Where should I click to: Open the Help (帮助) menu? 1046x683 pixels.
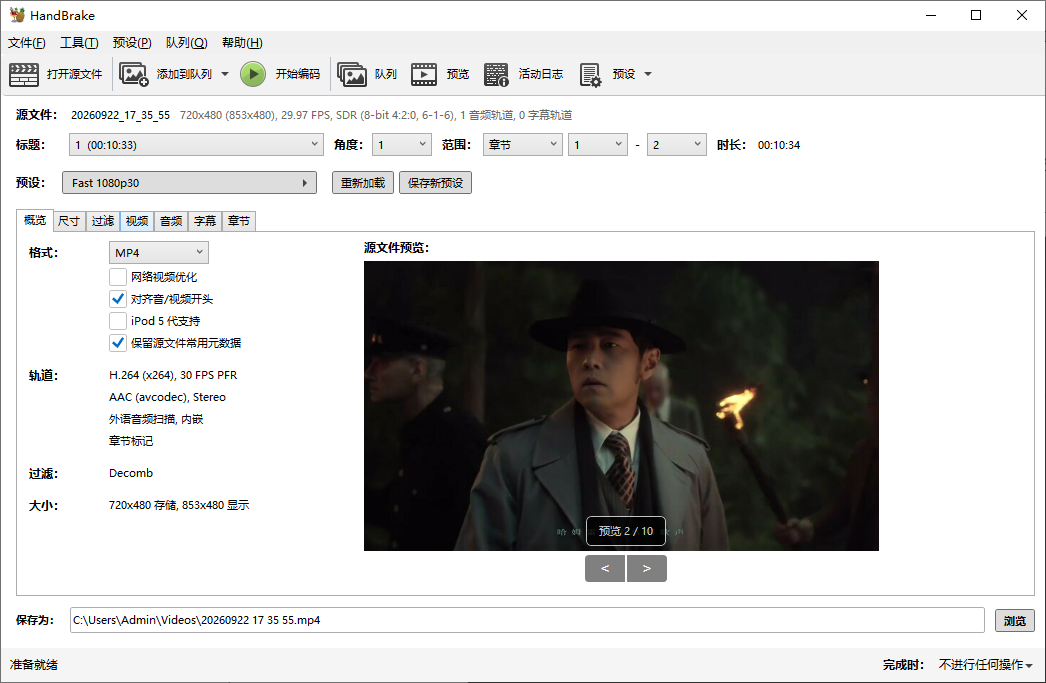coord(242,43)
